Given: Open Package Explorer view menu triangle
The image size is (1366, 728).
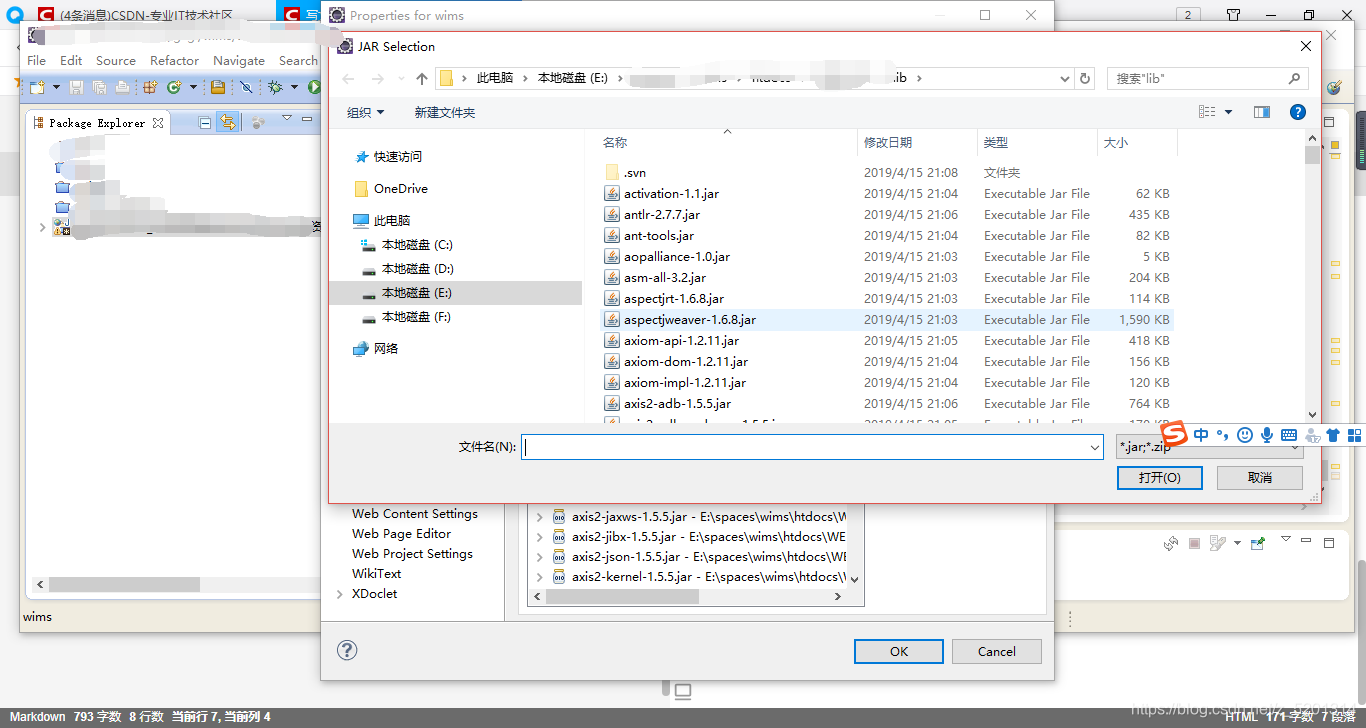Looking at the screenshot, I should (x=287, y=118).
